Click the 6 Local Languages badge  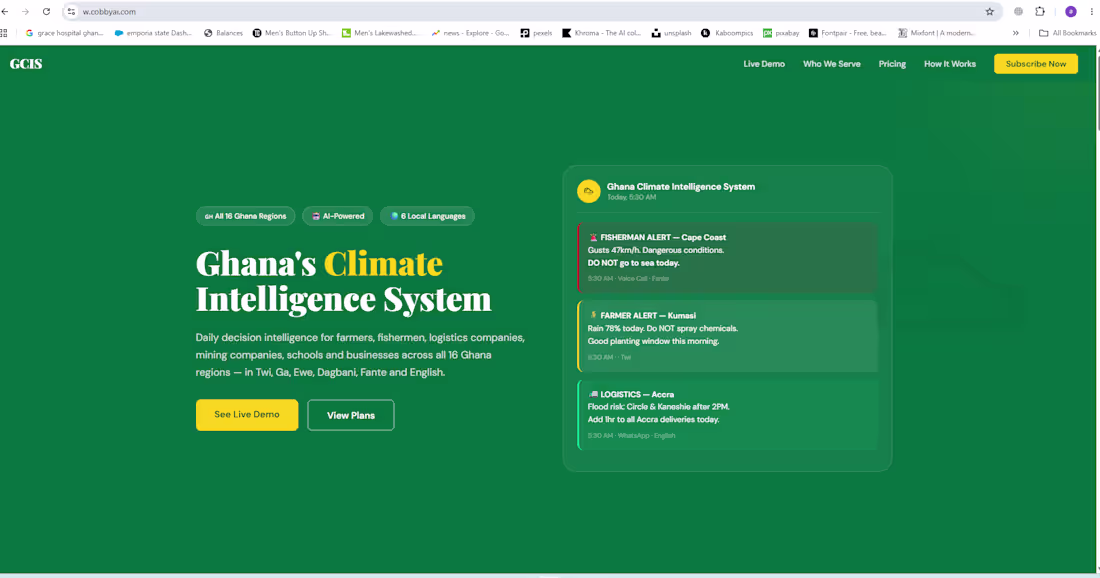coord(427,216)
